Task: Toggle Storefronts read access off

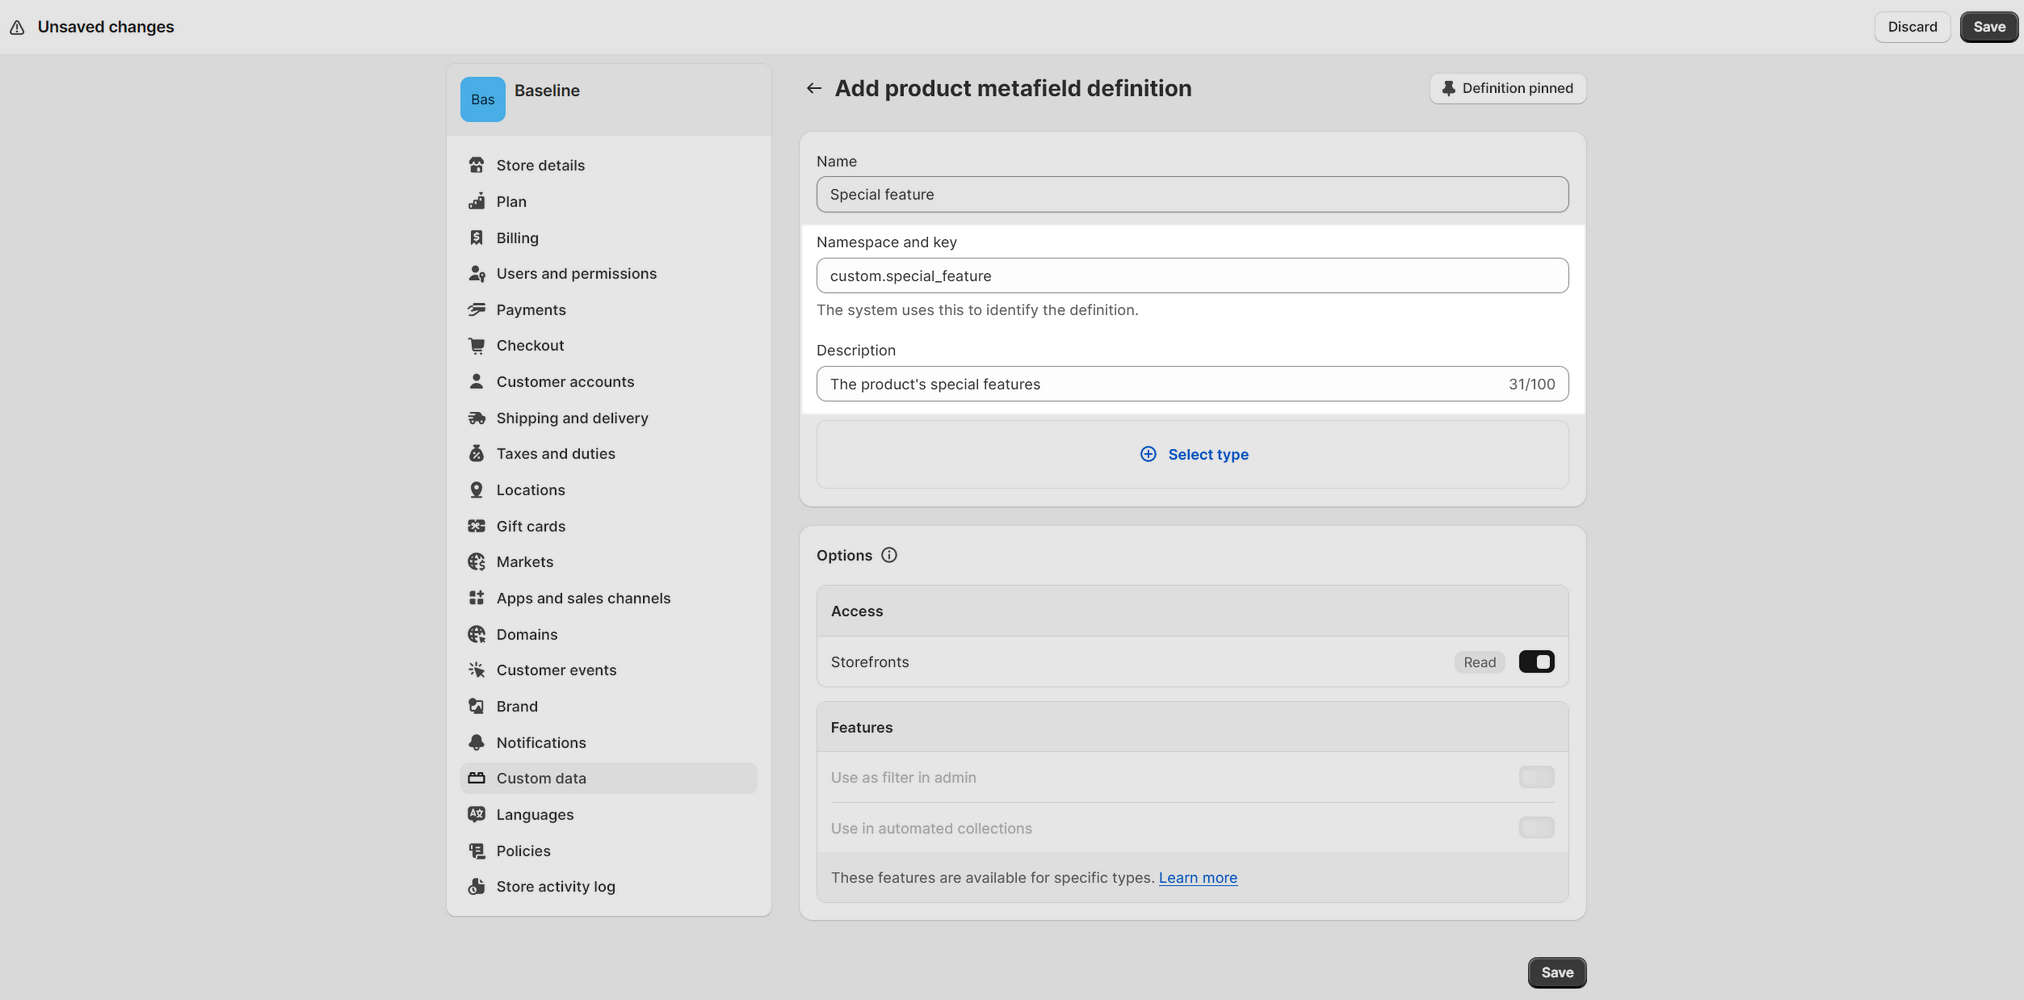Action: pos(1536,661)
